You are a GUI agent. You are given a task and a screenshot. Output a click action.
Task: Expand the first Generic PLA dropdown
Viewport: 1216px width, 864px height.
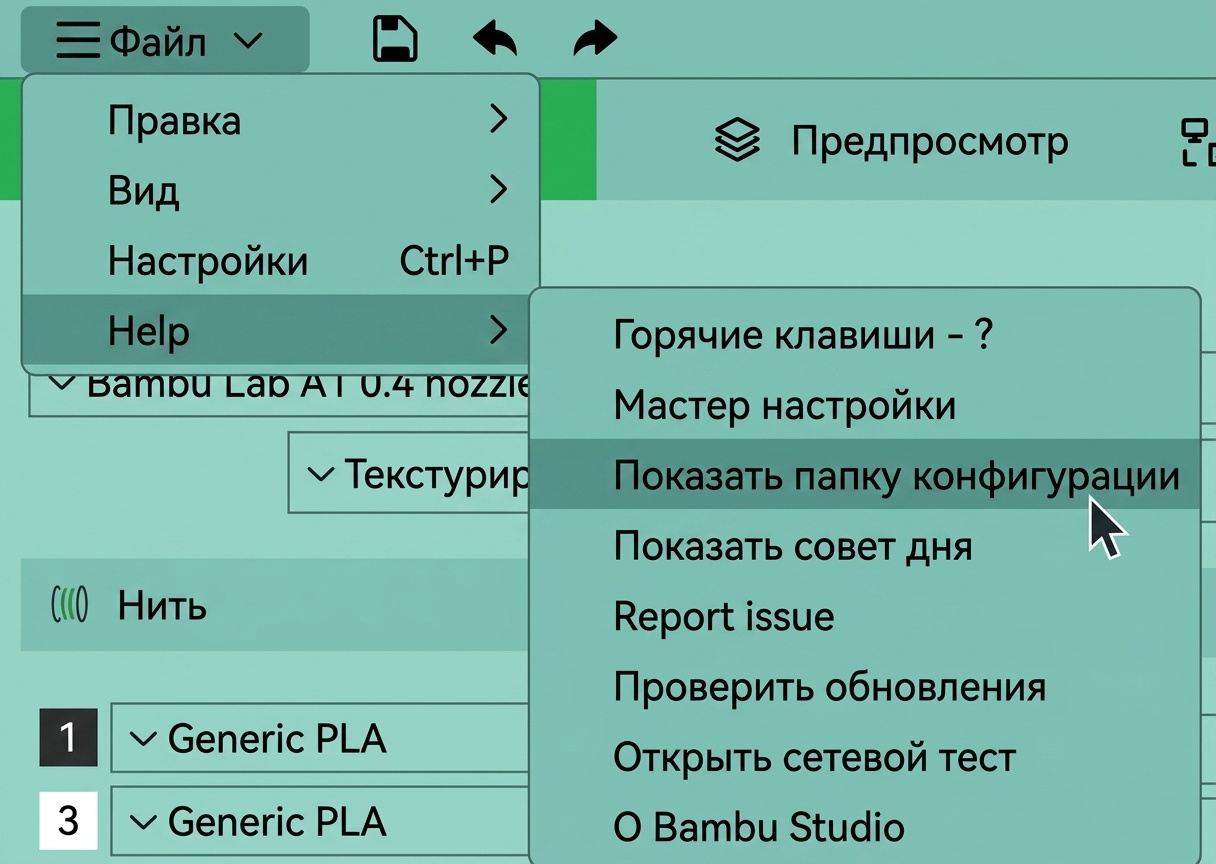pyautogui.click(x=320, y=738)
